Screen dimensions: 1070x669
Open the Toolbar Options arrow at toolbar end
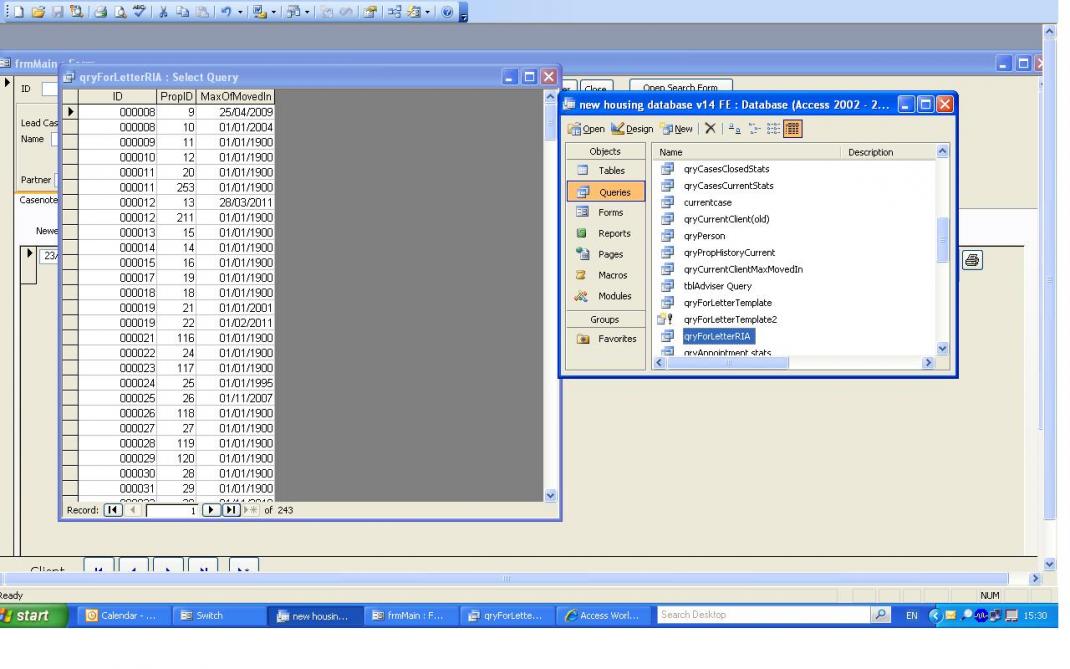(x=463, y=13)
